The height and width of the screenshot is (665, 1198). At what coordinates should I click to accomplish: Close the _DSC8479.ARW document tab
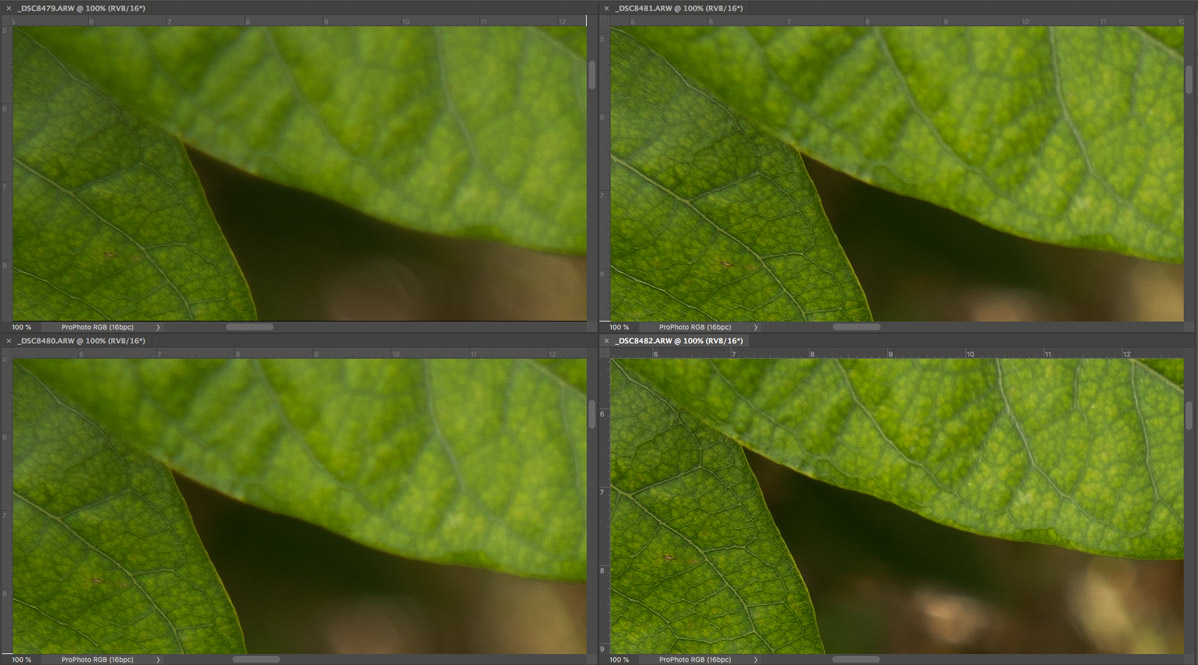tap(7, 8)
